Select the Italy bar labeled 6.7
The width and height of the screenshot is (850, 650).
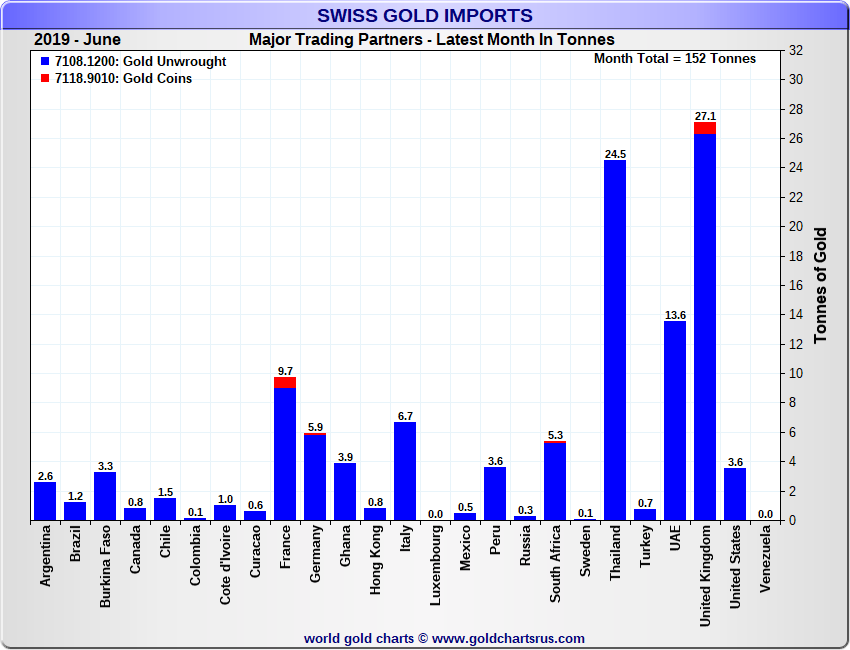click(x=405, y=471)
